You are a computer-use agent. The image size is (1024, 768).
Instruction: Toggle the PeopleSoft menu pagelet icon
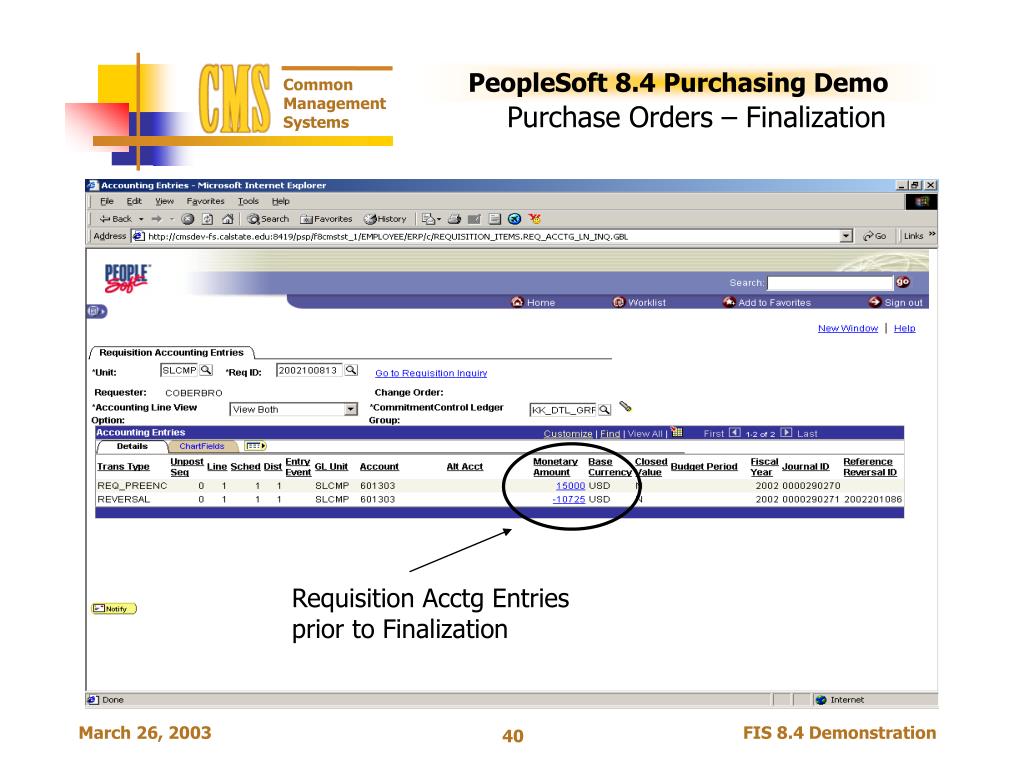pyautogui.click(x=96, y=312)
